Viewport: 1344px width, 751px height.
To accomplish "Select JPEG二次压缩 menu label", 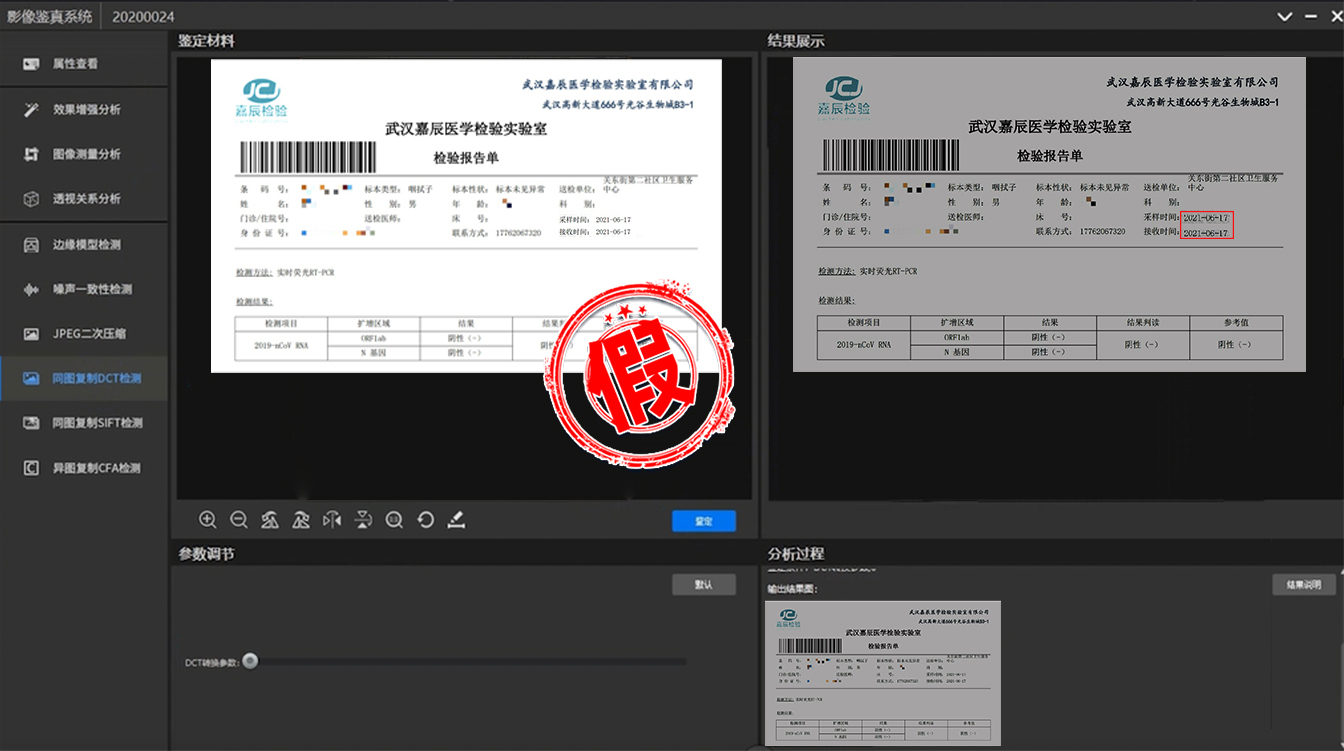I will click(89, 334).
